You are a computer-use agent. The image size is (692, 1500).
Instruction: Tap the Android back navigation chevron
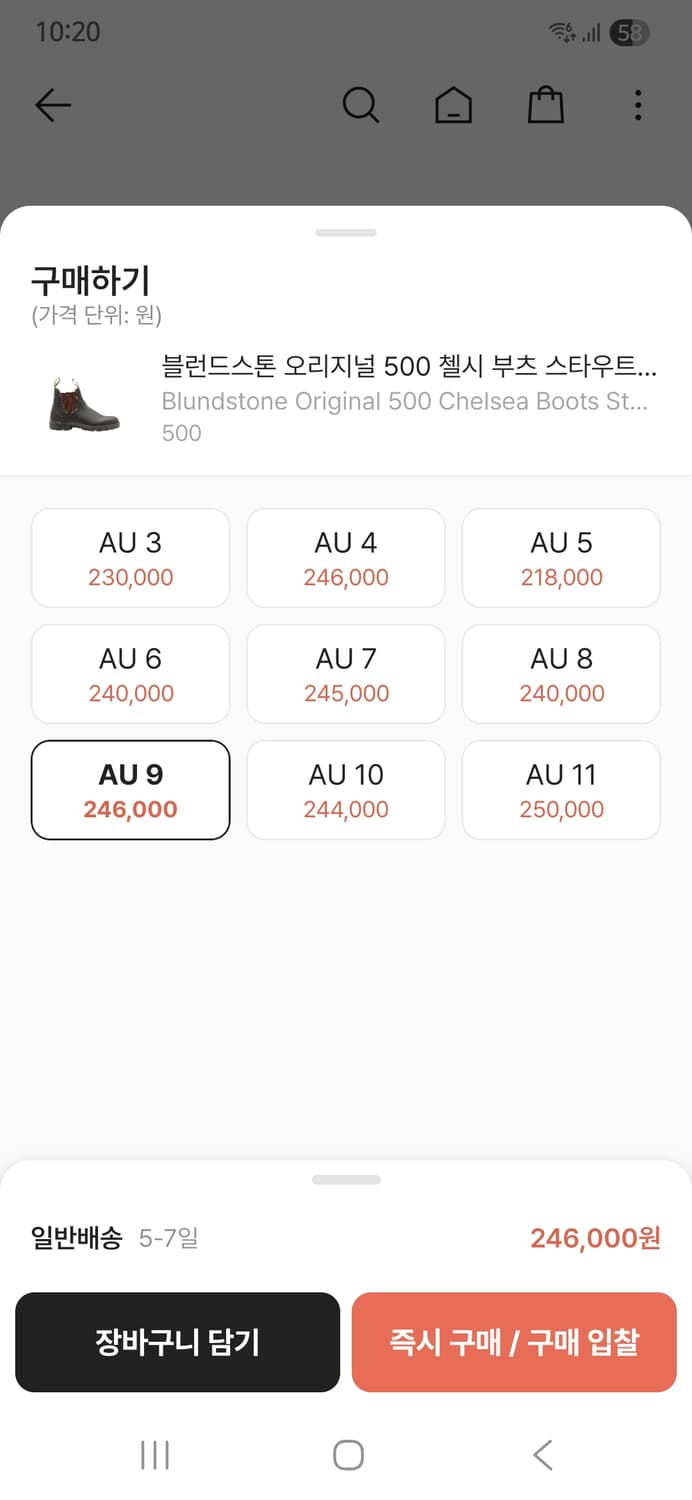[542, 1455]
